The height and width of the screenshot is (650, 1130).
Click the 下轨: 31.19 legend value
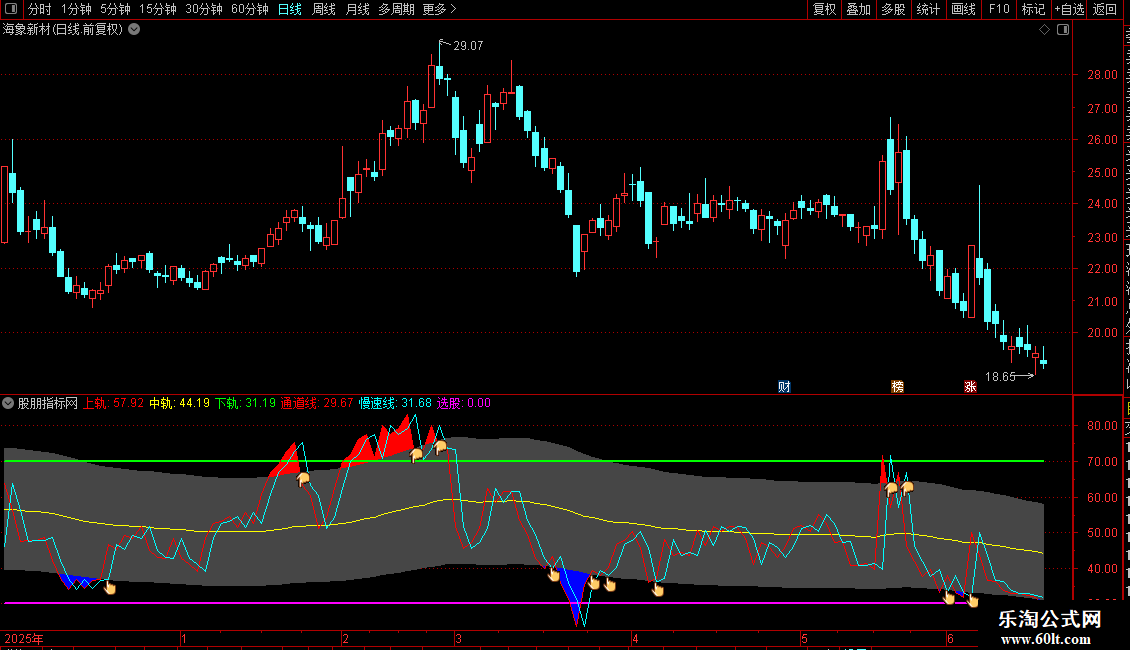(245, 404)
